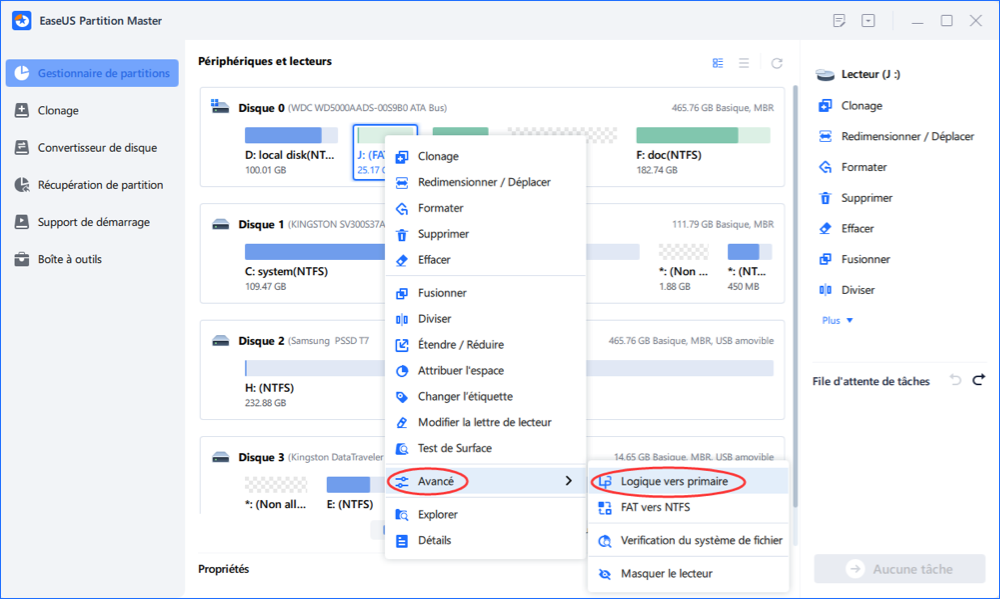The height and width of the screenshot is (599, 1000).
Task: Click the Clonage icon in right panel
Action: (x=826, y=106)
